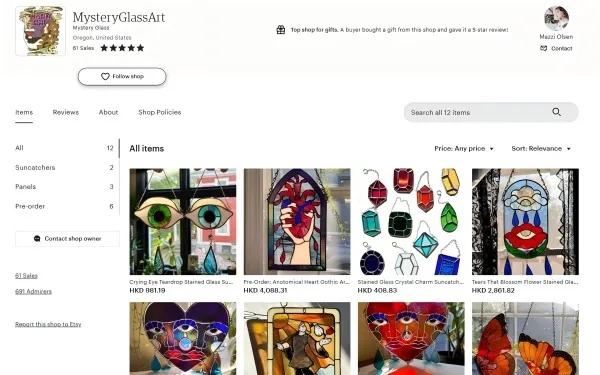The height and width of the screenshot is (375, 600).
Task: Click the five-star rating
Action: pyautogui.click(x=122, y=48)
